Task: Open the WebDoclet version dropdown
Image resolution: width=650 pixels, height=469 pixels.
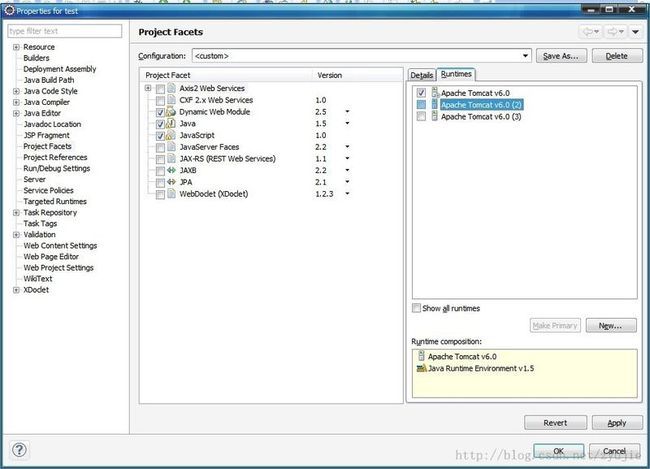Action: click(347, 193)
